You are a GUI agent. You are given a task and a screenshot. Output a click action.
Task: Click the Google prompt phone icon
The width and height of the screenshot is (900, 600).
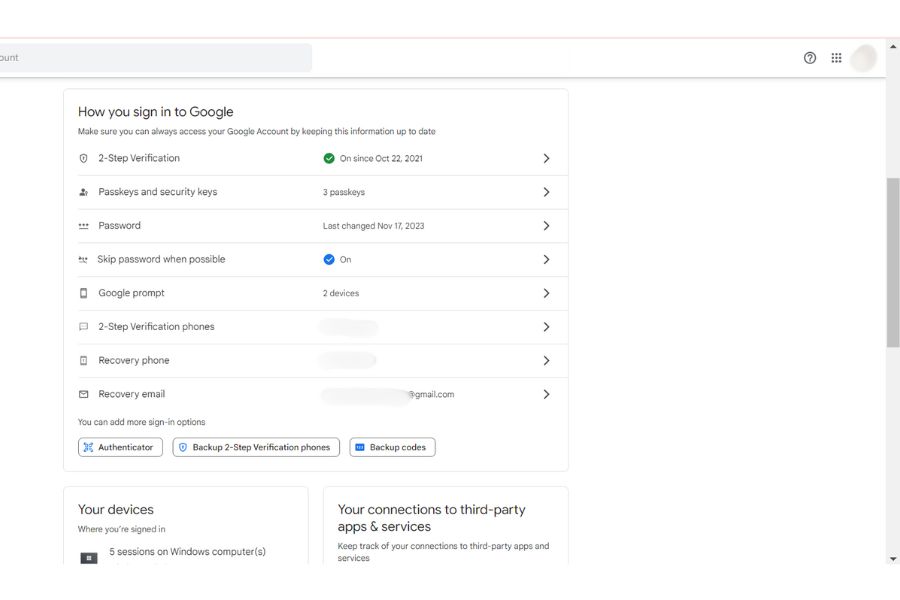point(84,293)
